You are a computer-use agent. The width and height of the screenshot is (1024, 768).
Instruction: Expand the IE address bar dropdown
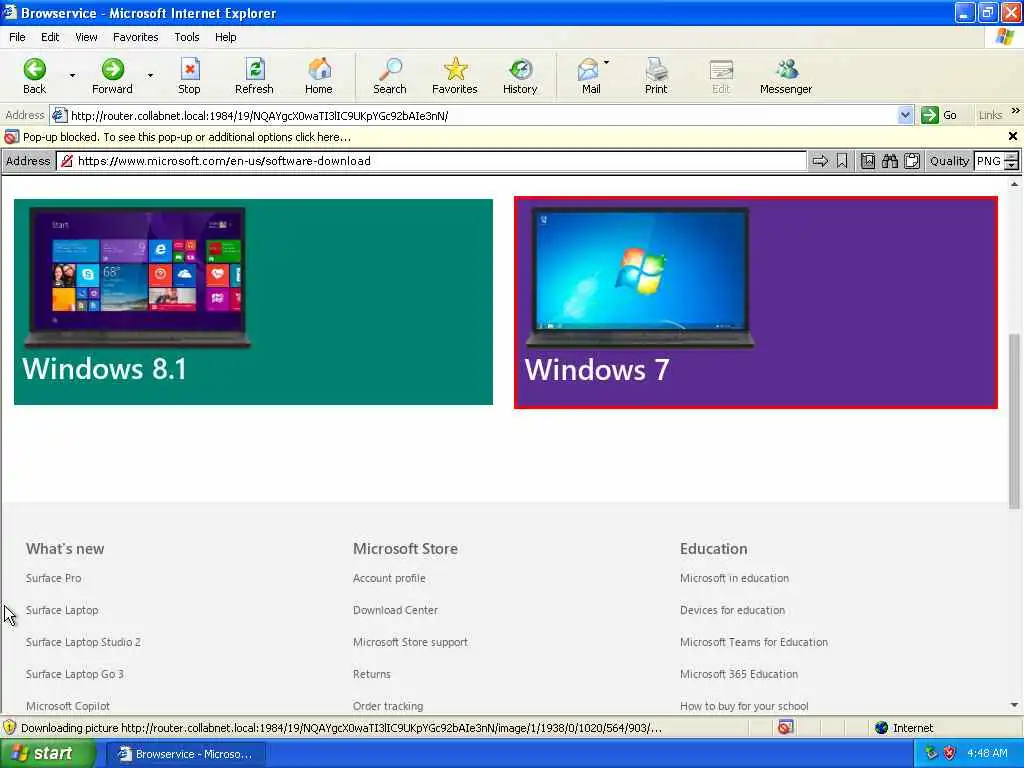click(x=905, y=116)
